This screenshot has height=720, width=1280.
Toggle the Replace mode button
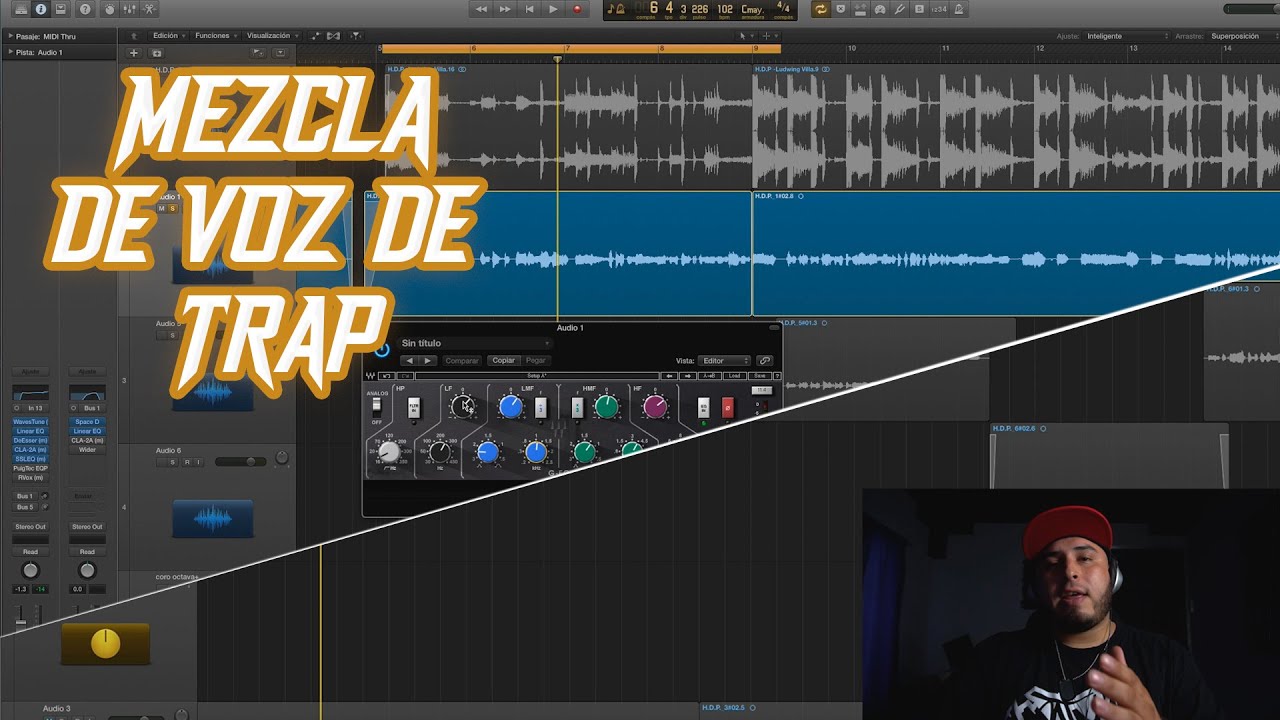(841, 9)
